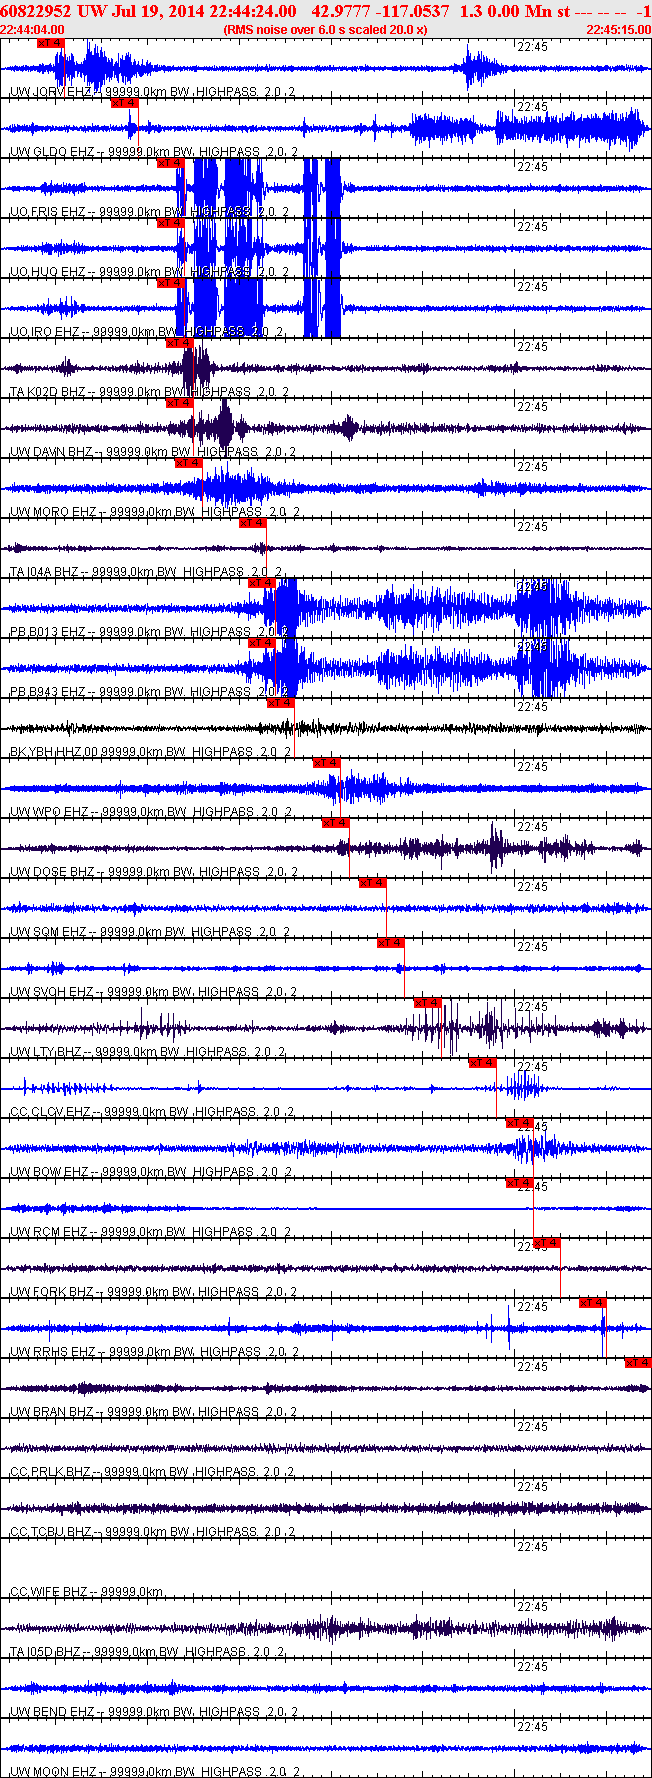Click the UW JORV EHZ station label
The width and height of the screenshot is (652, 1778).
point(152,92)
